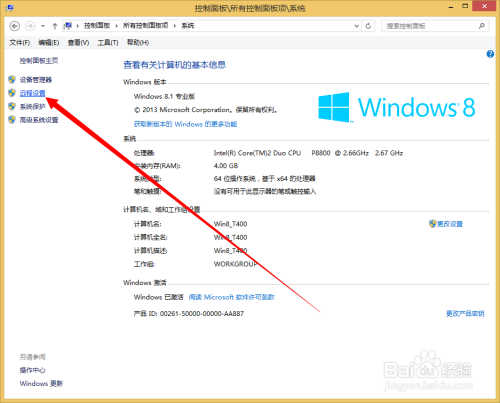Open 操作中心 link

tap(32, 370)
